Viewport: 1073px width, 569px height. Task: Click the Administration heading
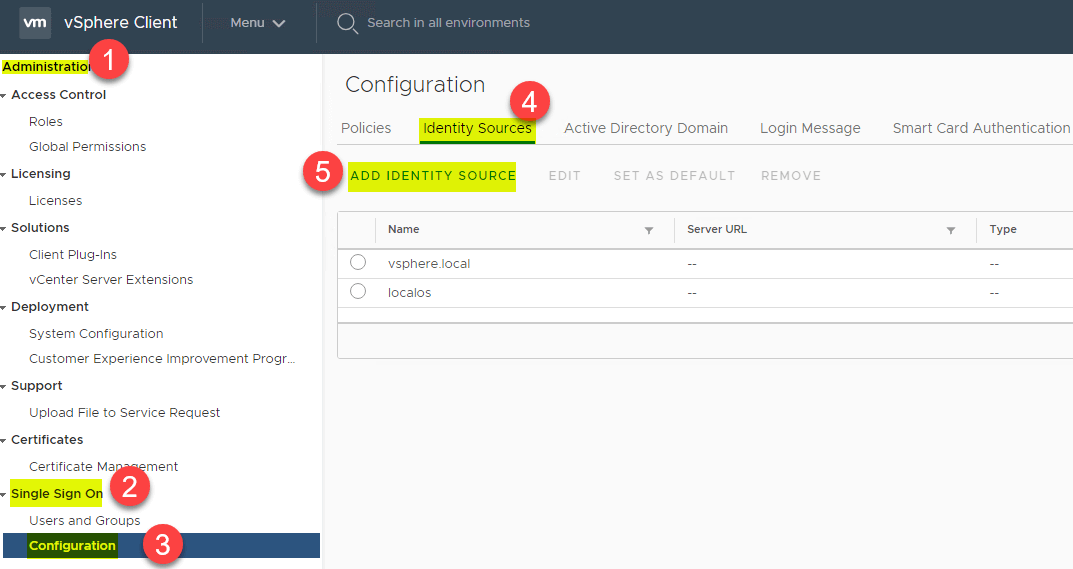47,66
